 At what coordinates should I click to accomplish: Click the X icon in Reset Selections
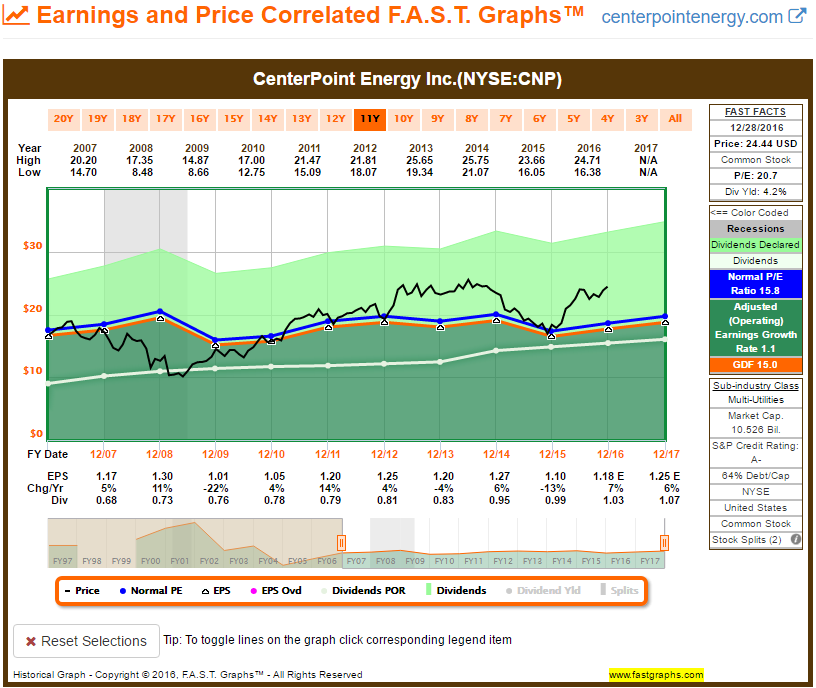(31, 641)
